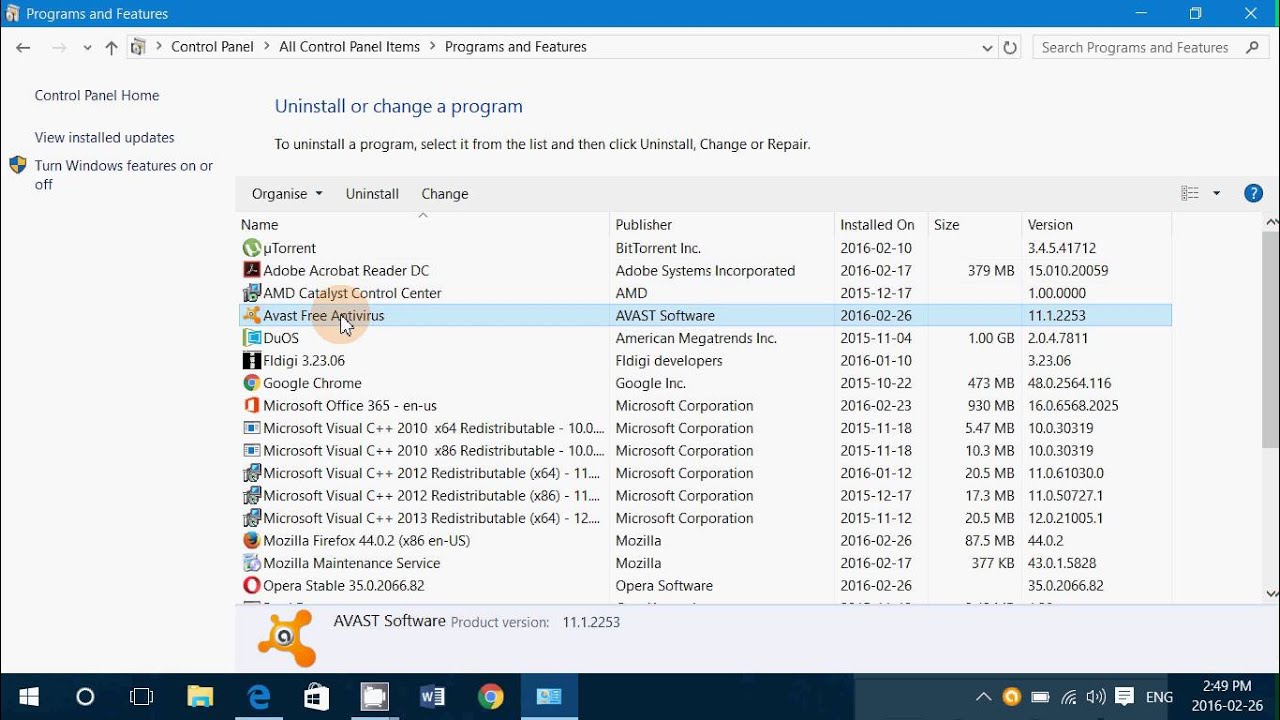Sort by the Name column header

tap(423, 225)
